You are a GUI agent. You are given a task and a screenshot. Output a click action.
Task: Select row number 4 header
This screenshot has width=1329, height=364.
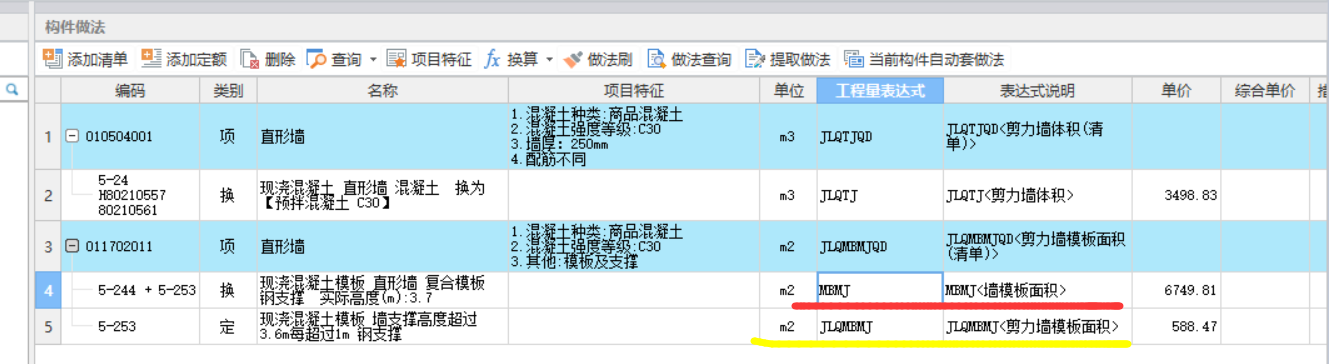[x=48, y=290]
